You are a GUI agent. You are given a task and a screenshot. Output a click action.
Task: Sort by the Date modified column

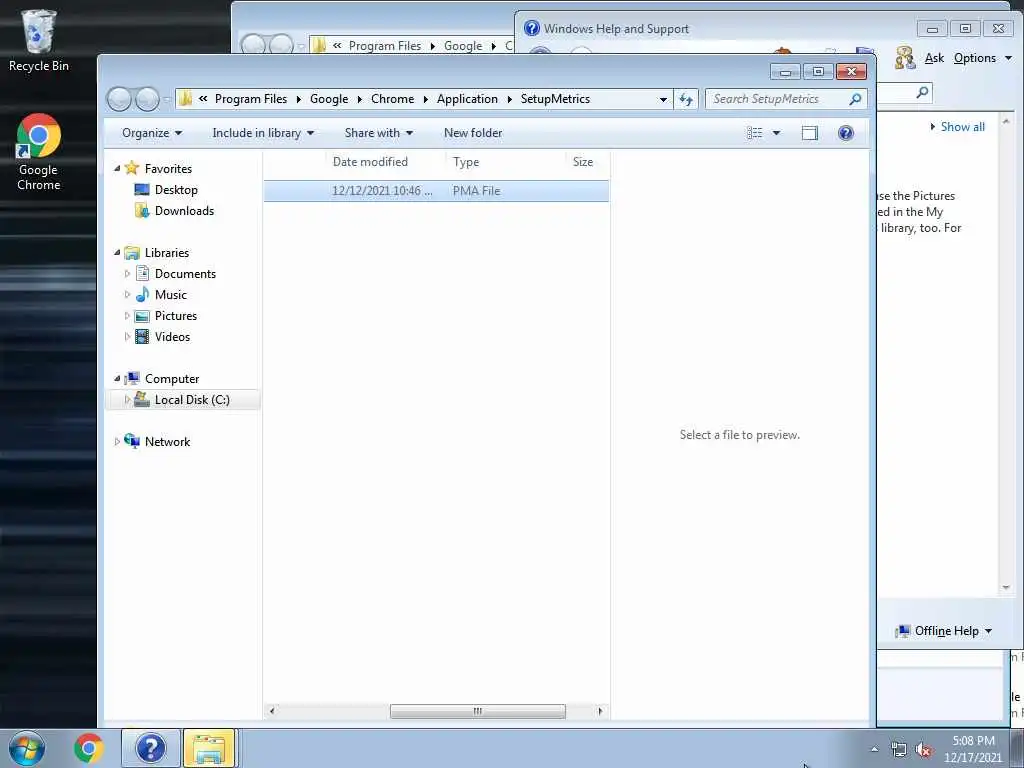[x=385, y=162]
